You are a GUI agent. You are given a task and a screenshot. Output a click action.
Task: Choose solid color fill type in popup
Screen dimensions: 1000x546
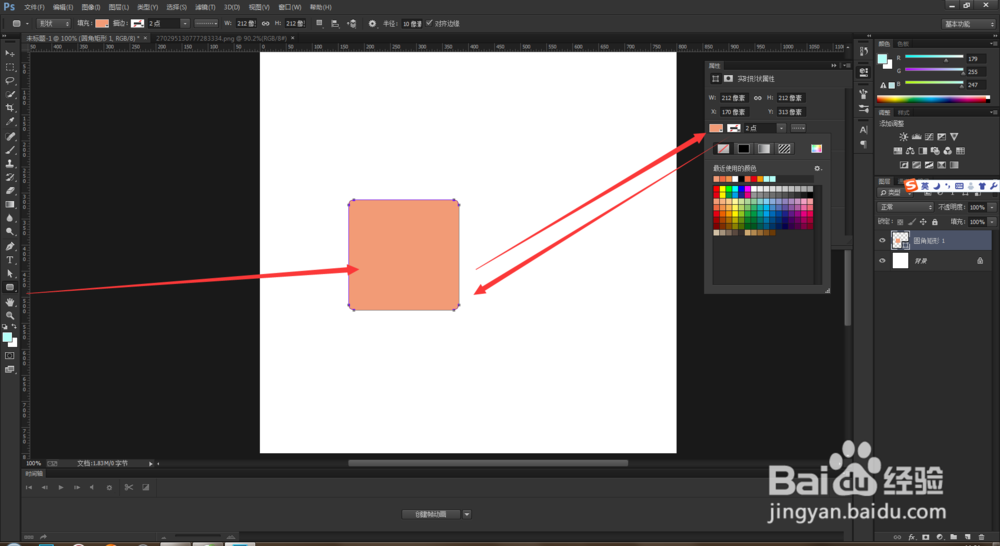pyautogui.click(x=744, y=149)
